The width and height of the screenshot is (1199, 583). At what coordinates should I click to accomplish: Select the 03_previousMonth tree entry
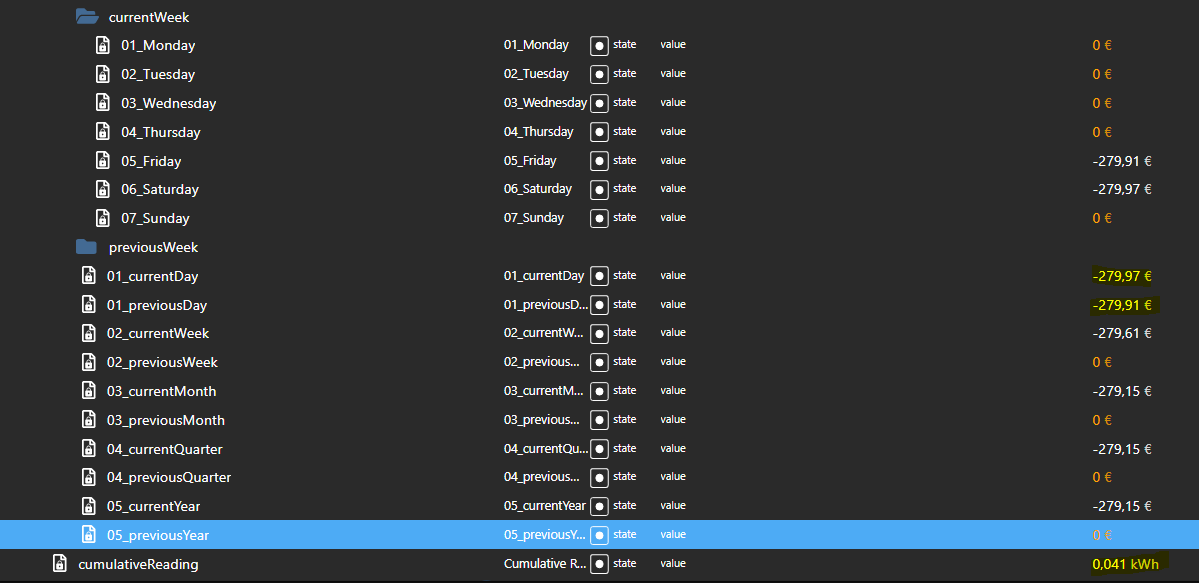point(166,421)
